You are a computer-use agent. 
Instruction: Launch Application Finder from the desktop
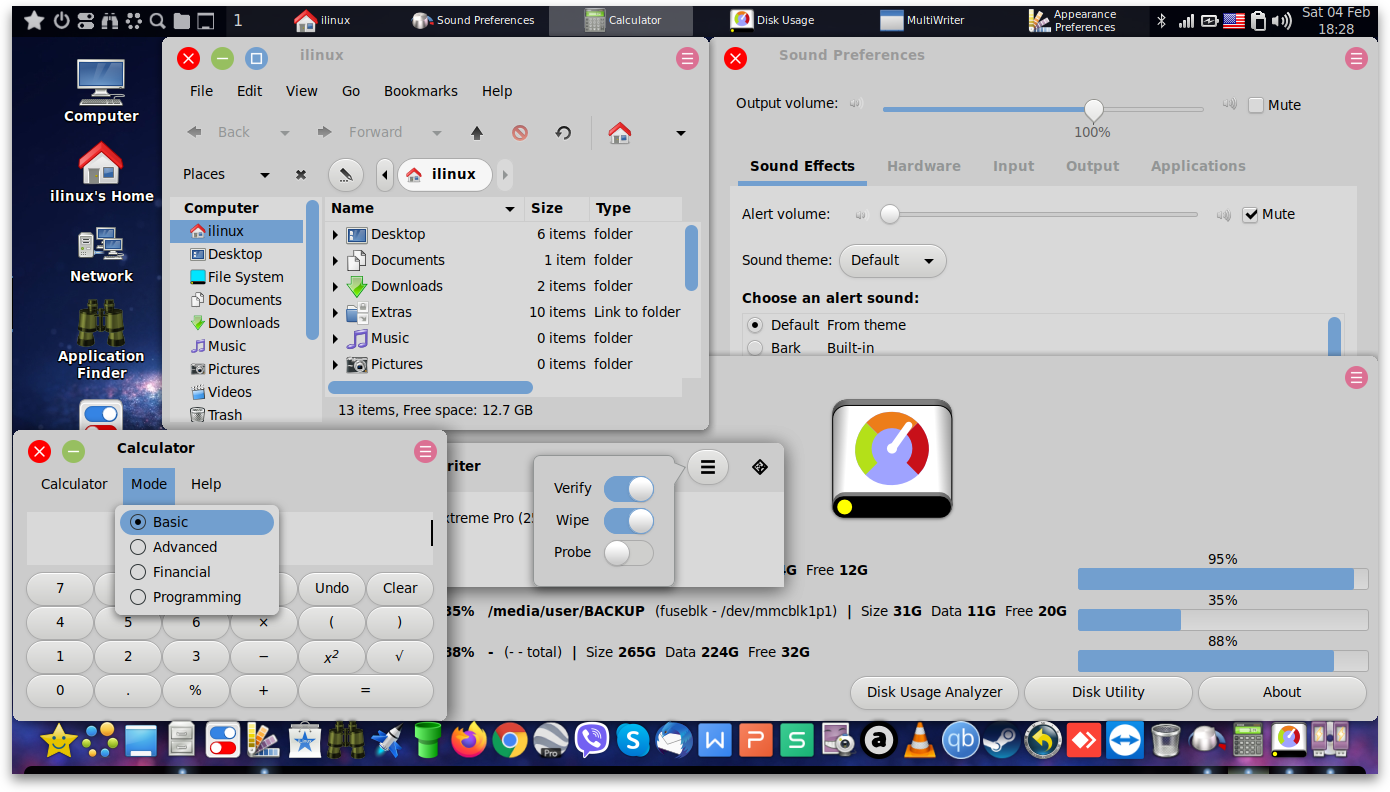tap(101, 340)
